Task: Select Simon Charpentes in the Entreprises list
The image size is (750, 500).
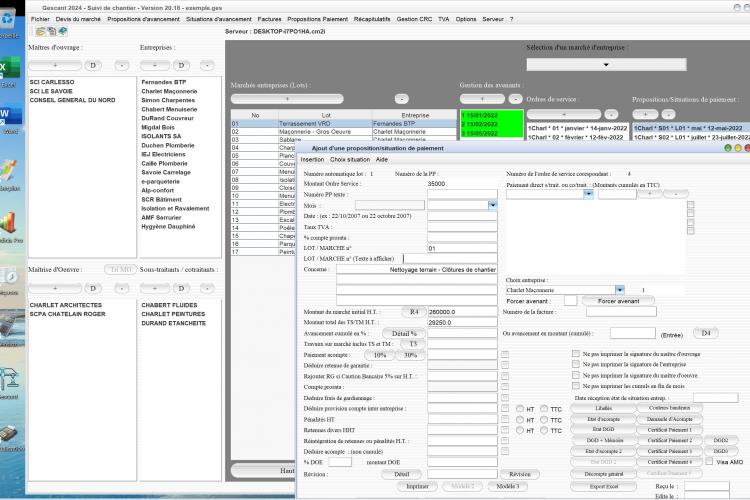Action: click(x=168, y=100)
